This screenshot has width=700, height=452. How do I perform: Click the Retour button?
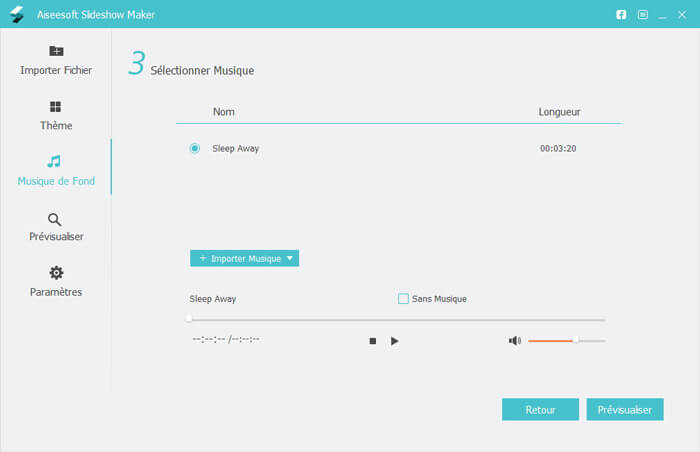pos(540,410)
